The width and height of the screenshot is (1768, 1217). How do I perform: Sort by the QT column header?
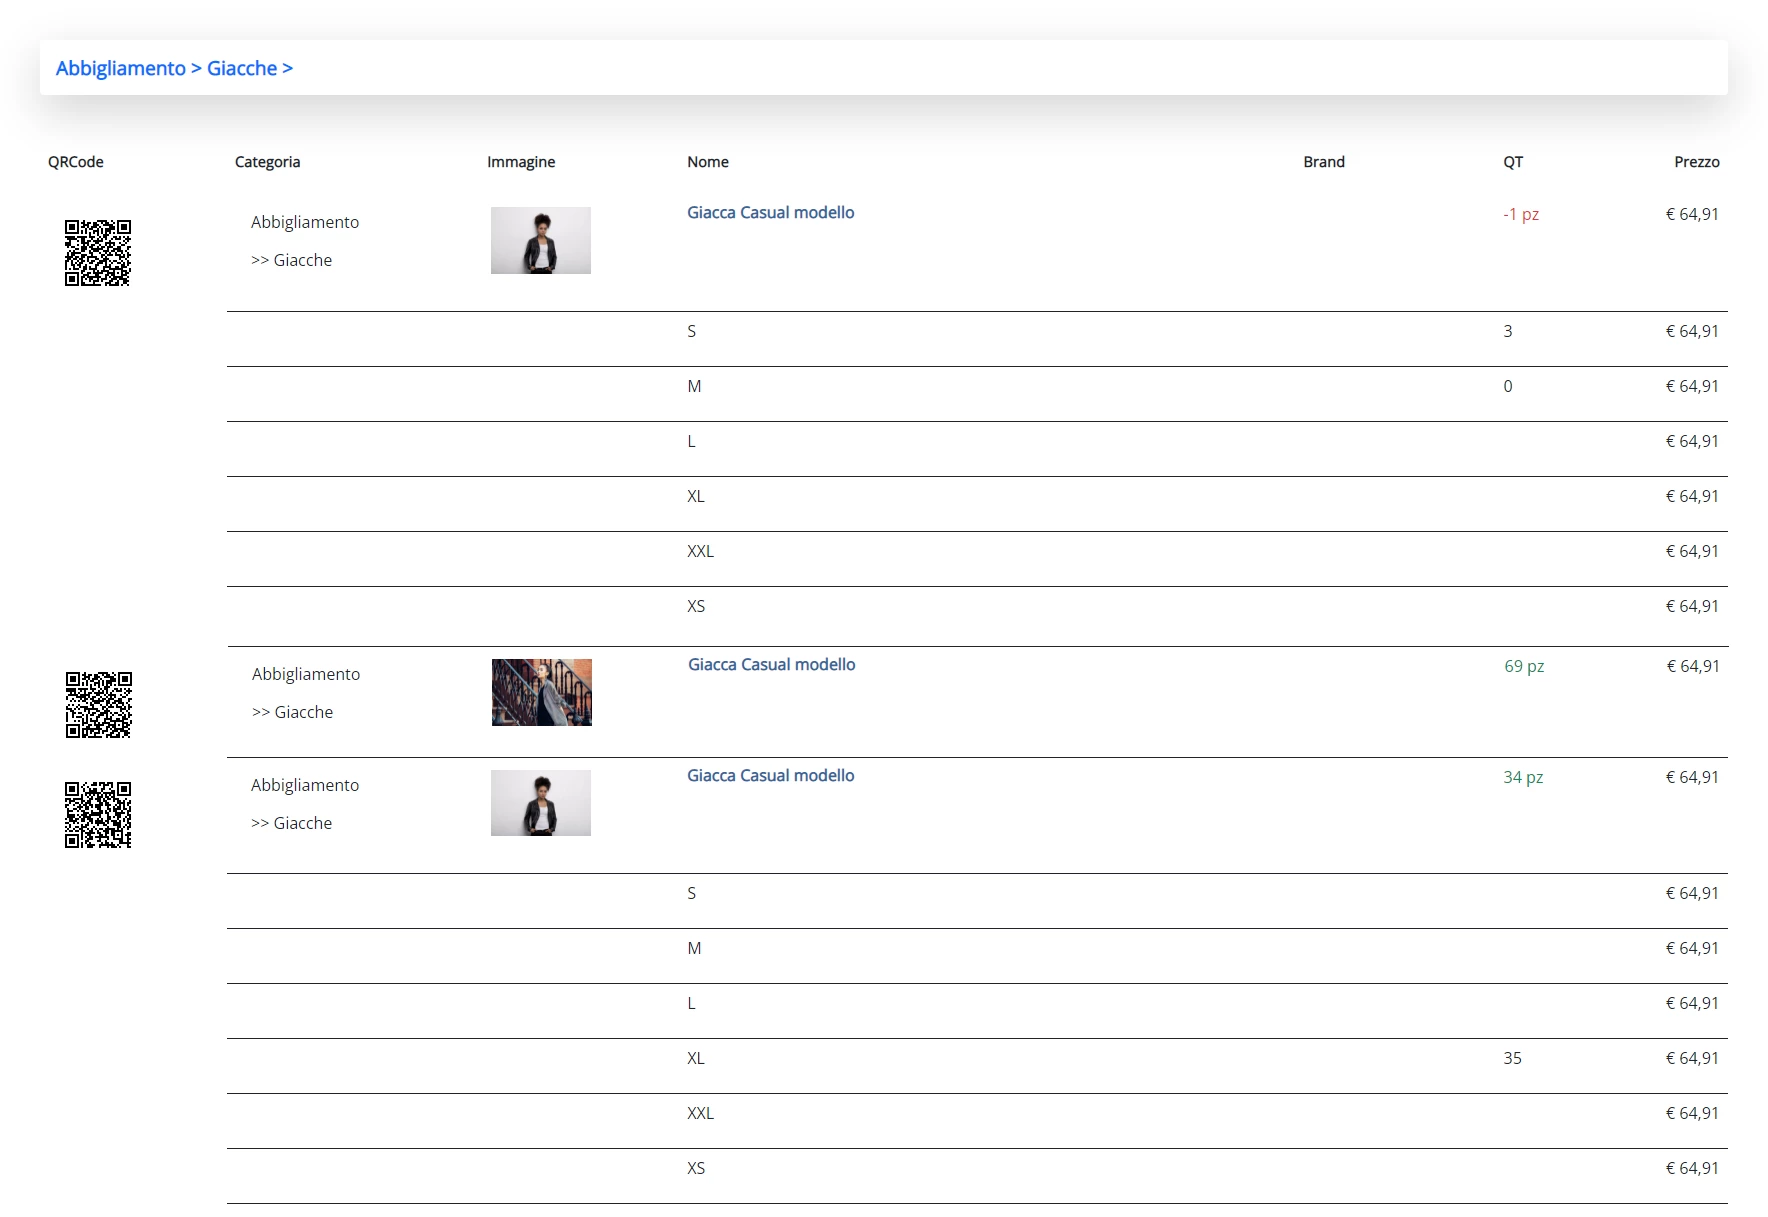(1513, 162)
